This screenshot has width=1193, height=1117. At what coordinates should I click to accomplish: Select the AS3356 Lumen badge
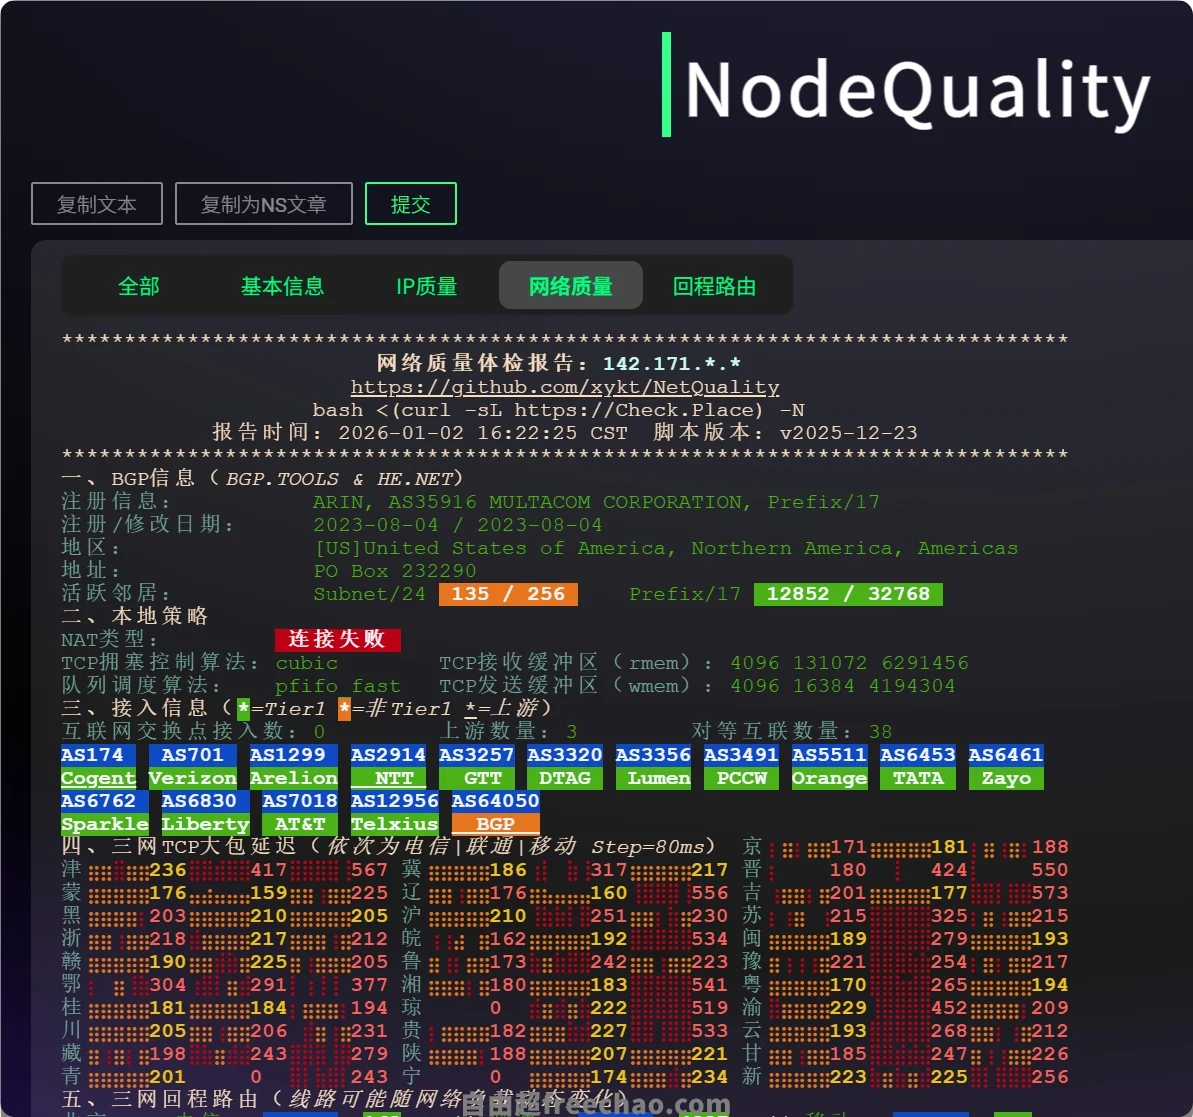[653, 766]
